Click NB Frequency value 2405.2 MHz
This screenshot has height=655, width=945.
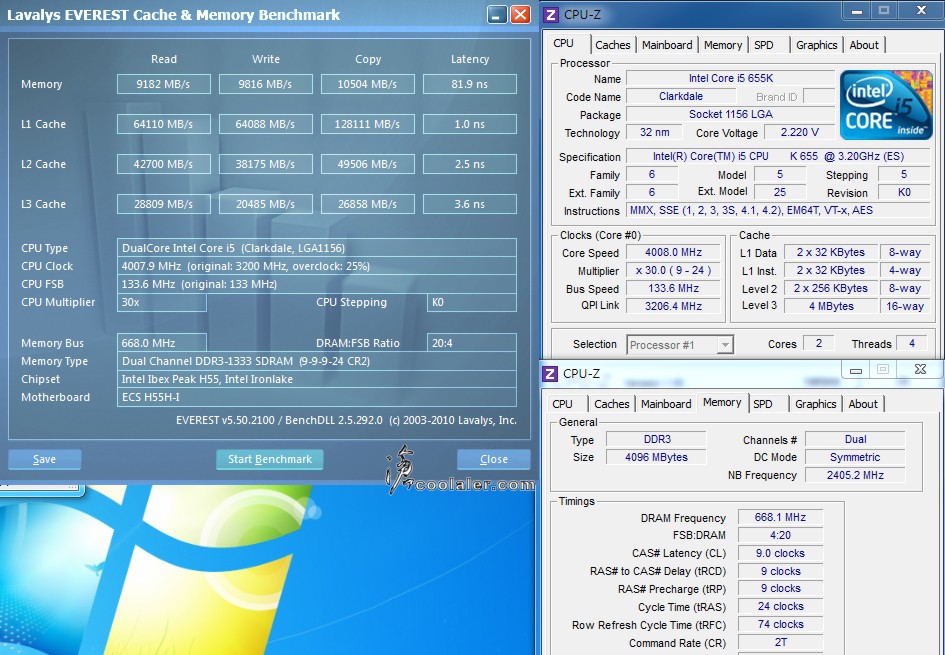(x=855, y=475)
